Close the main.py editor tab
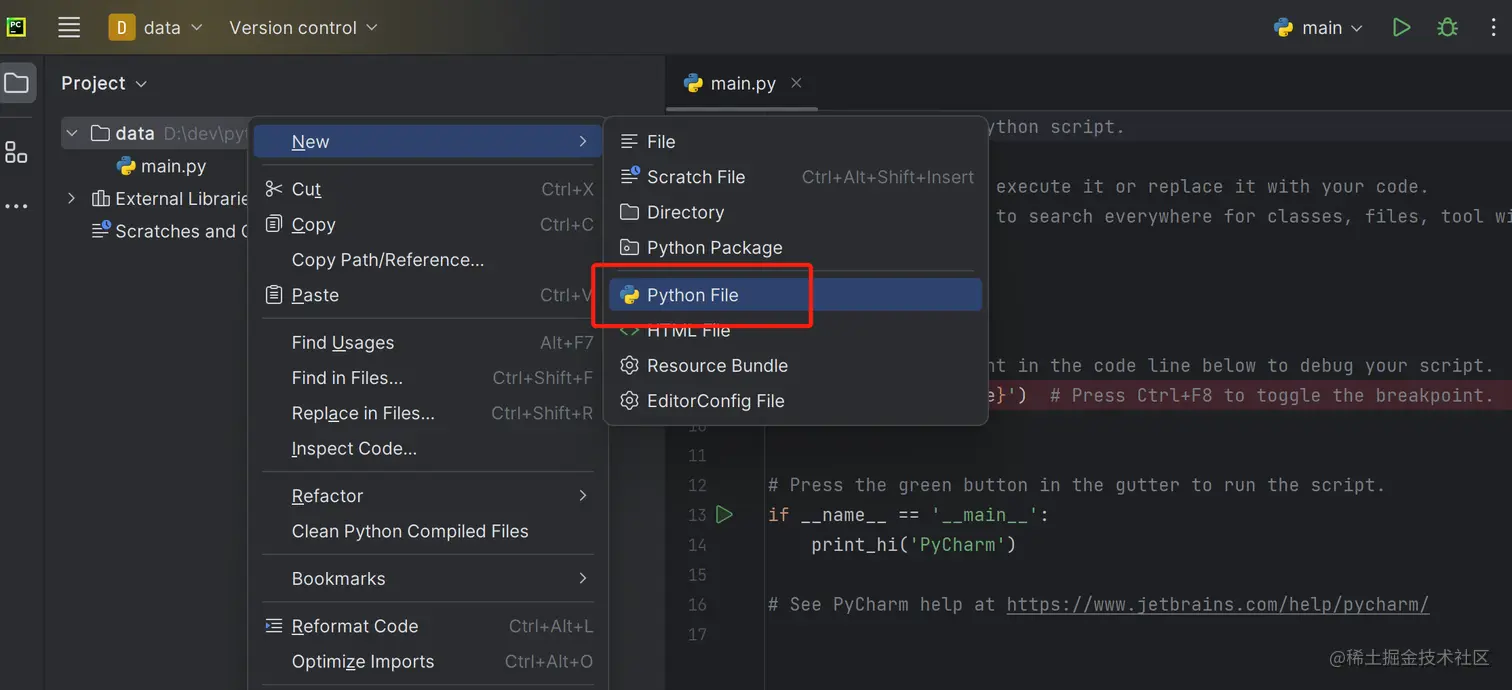The image size is (1512, 690). pos(796,83)
